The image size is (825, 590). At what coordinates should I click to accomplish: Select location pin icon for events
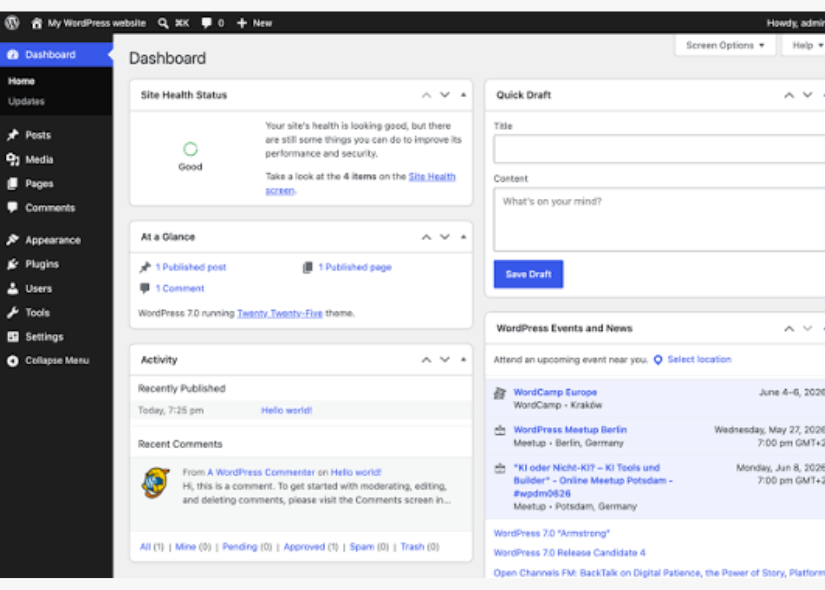(x=658, y=359)
